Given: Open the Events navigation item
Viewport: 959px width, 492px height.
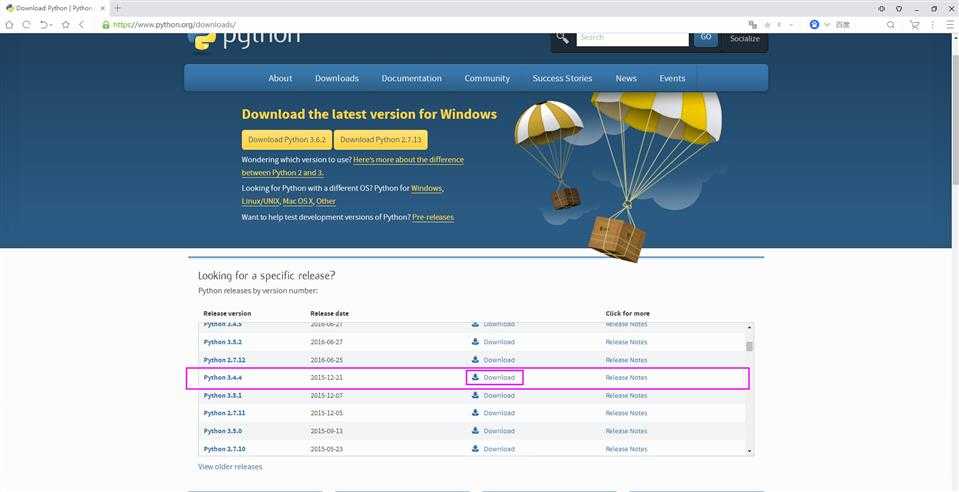Looking at the screenshot, I should [x=672, y=78].
